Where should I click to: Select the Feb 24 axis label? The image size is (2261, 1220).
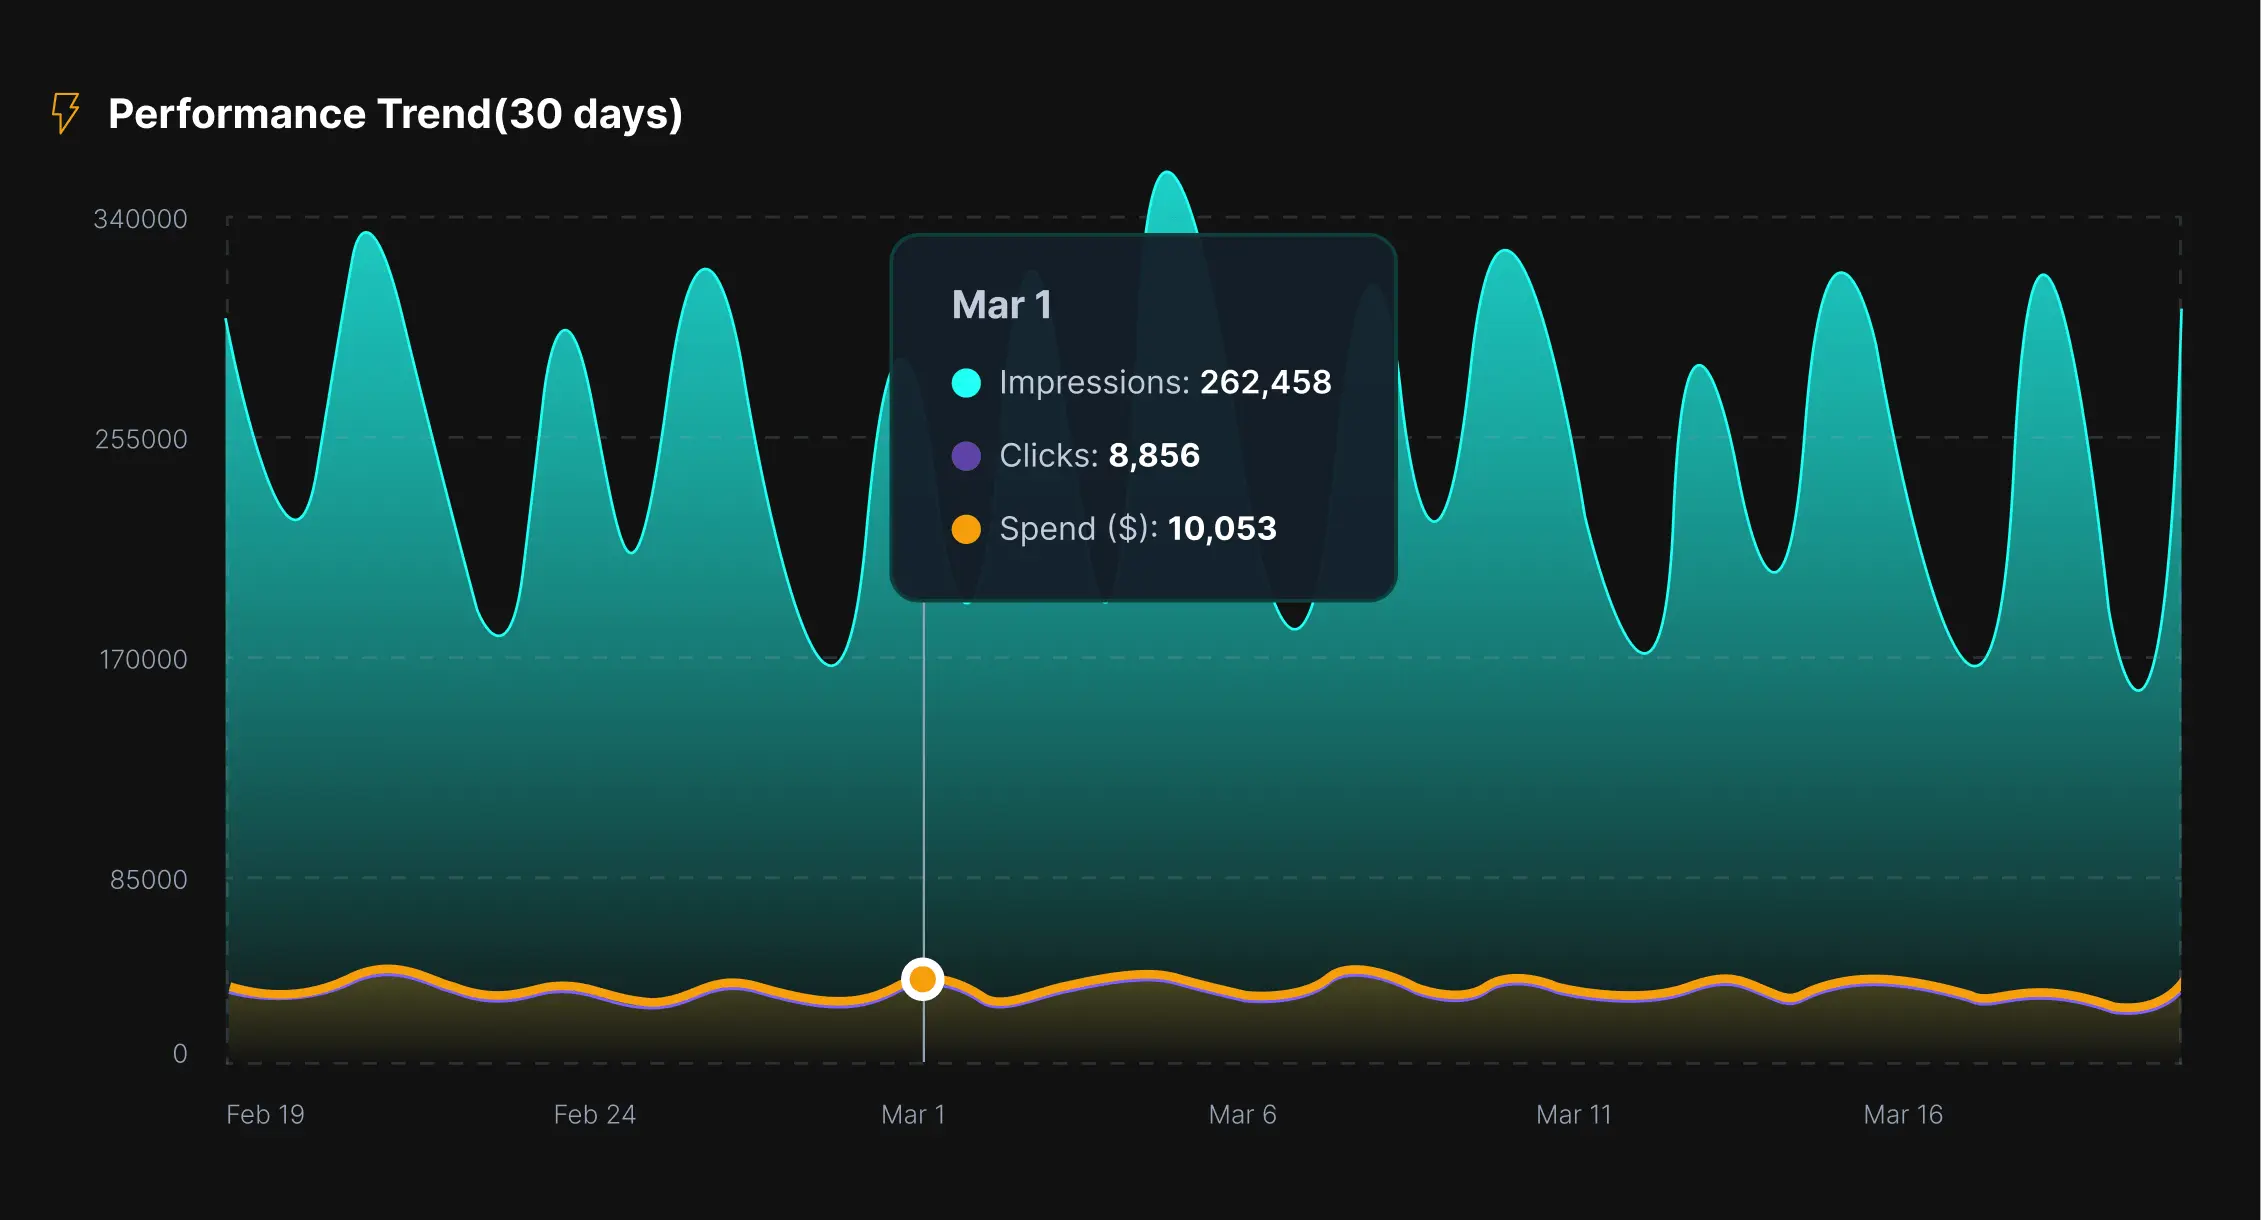596,1114
